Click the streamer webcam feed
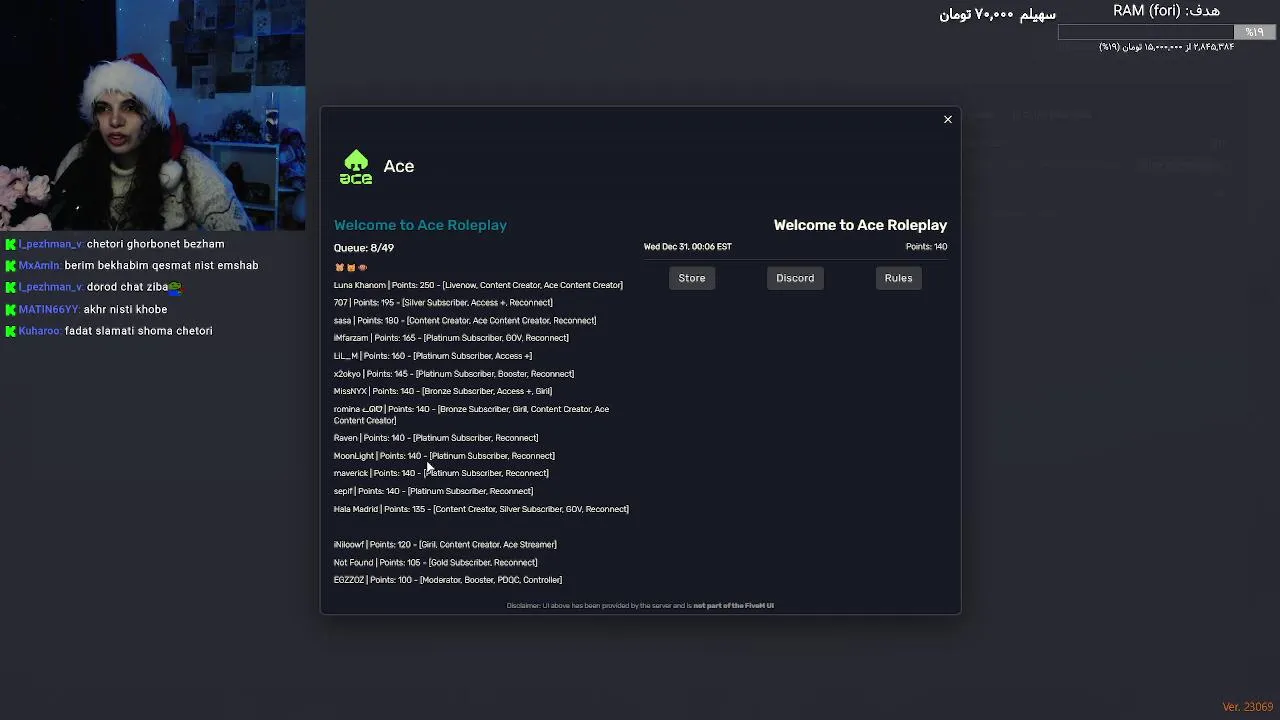This screenshot has height=720, width=1280. tap(152, 115)
